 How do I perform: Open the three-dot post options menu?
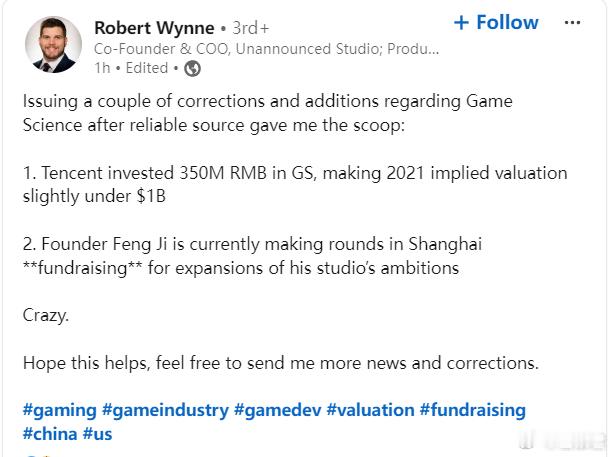click(x=572, y=22)
